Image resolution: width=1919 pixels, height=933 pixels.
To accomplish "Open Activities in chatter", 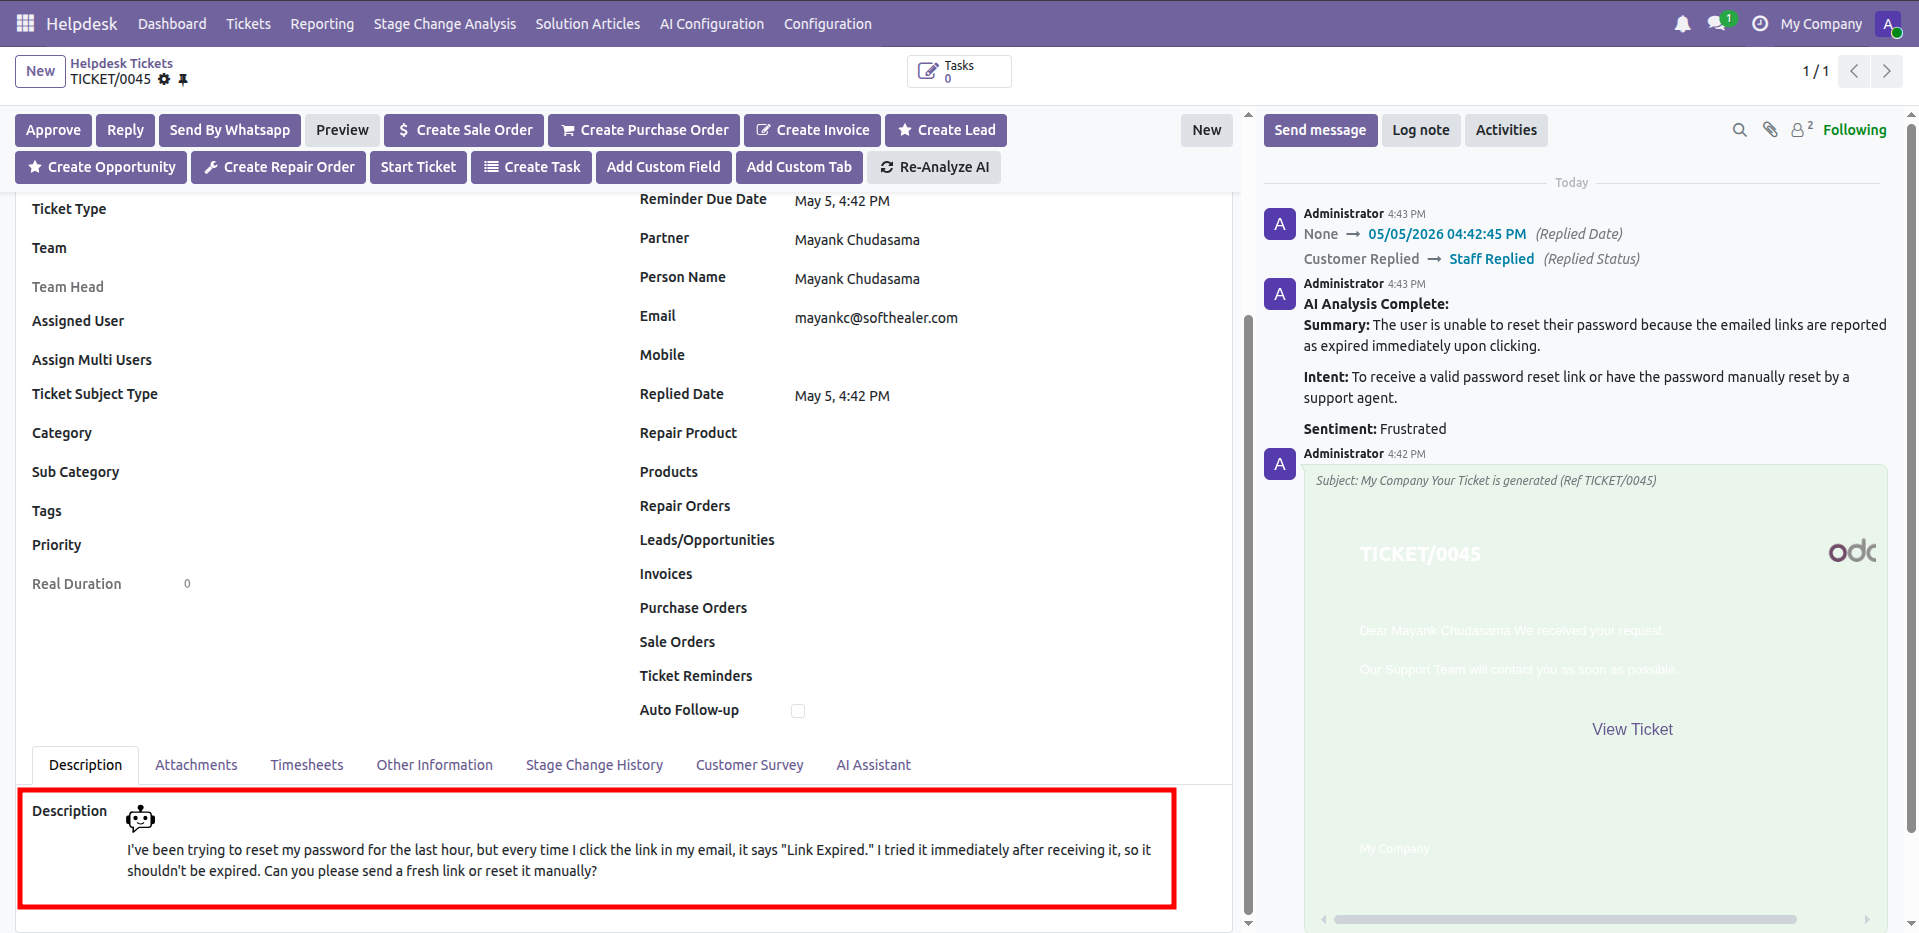I will coord(1506,130).
